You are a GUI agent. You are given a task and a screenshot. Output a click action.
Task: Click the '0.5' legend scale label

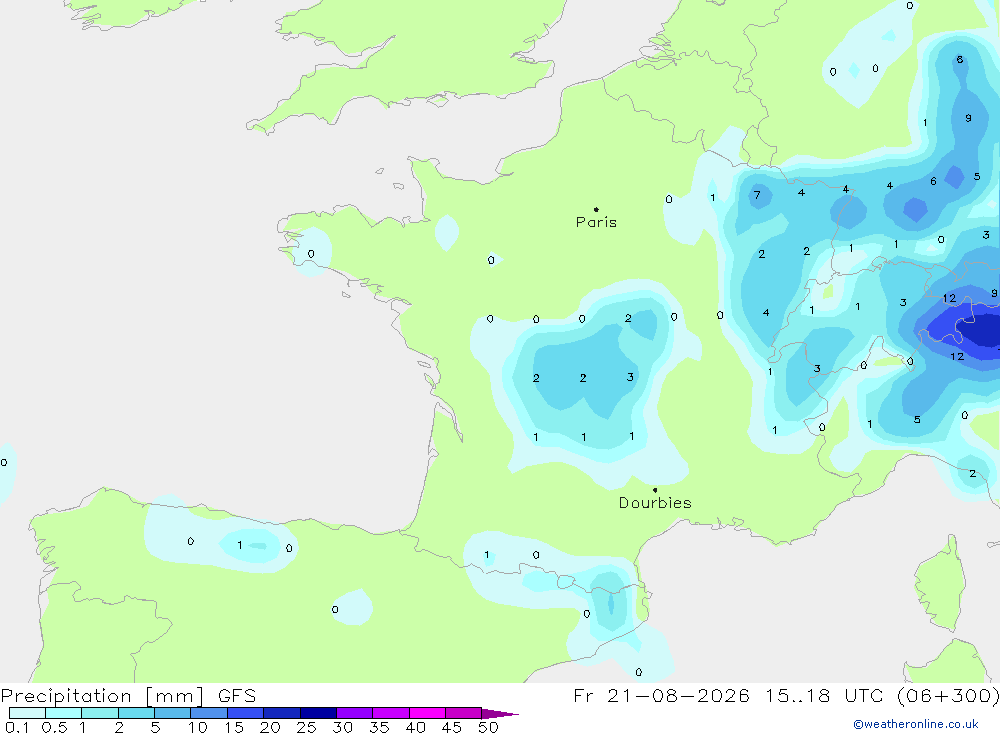pyautogui.click(x=54, y=727)
